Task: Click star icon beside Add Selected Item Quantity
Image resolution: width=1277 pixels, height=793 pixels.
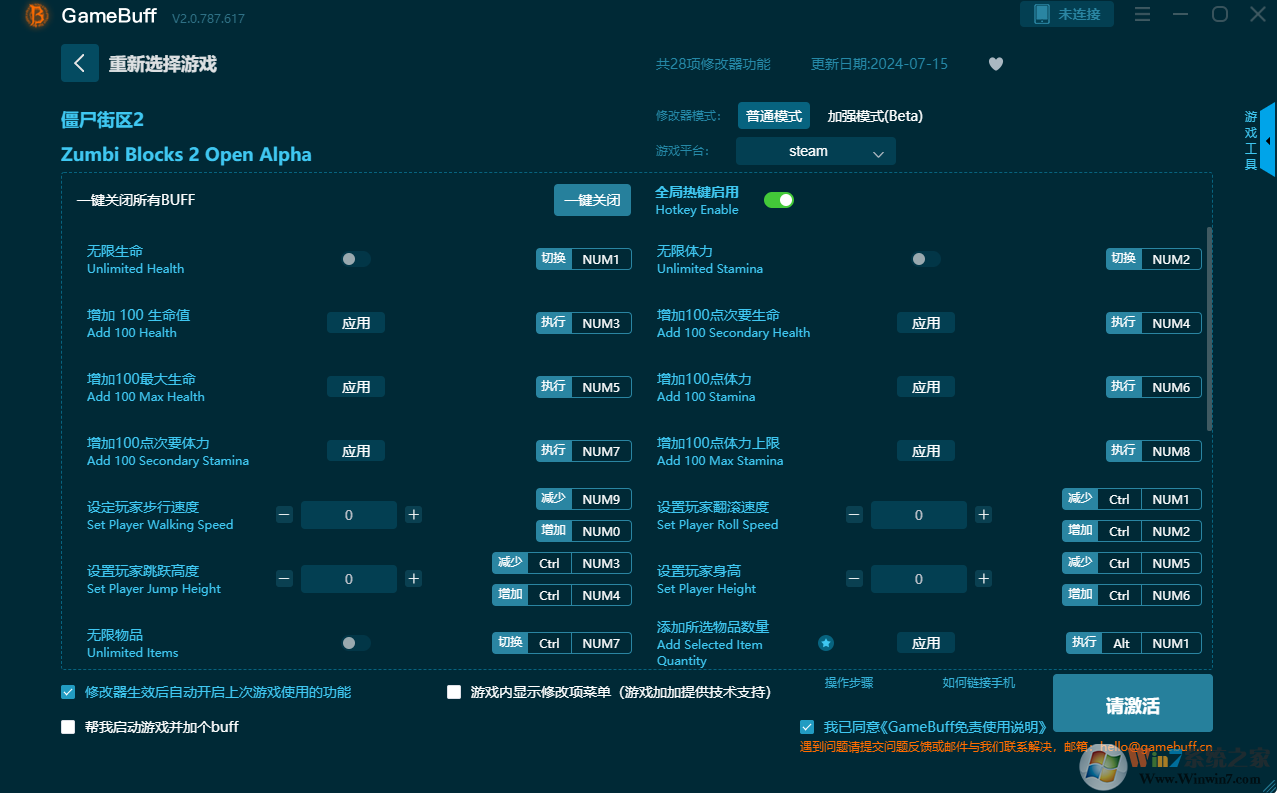Action: [826, 643]
